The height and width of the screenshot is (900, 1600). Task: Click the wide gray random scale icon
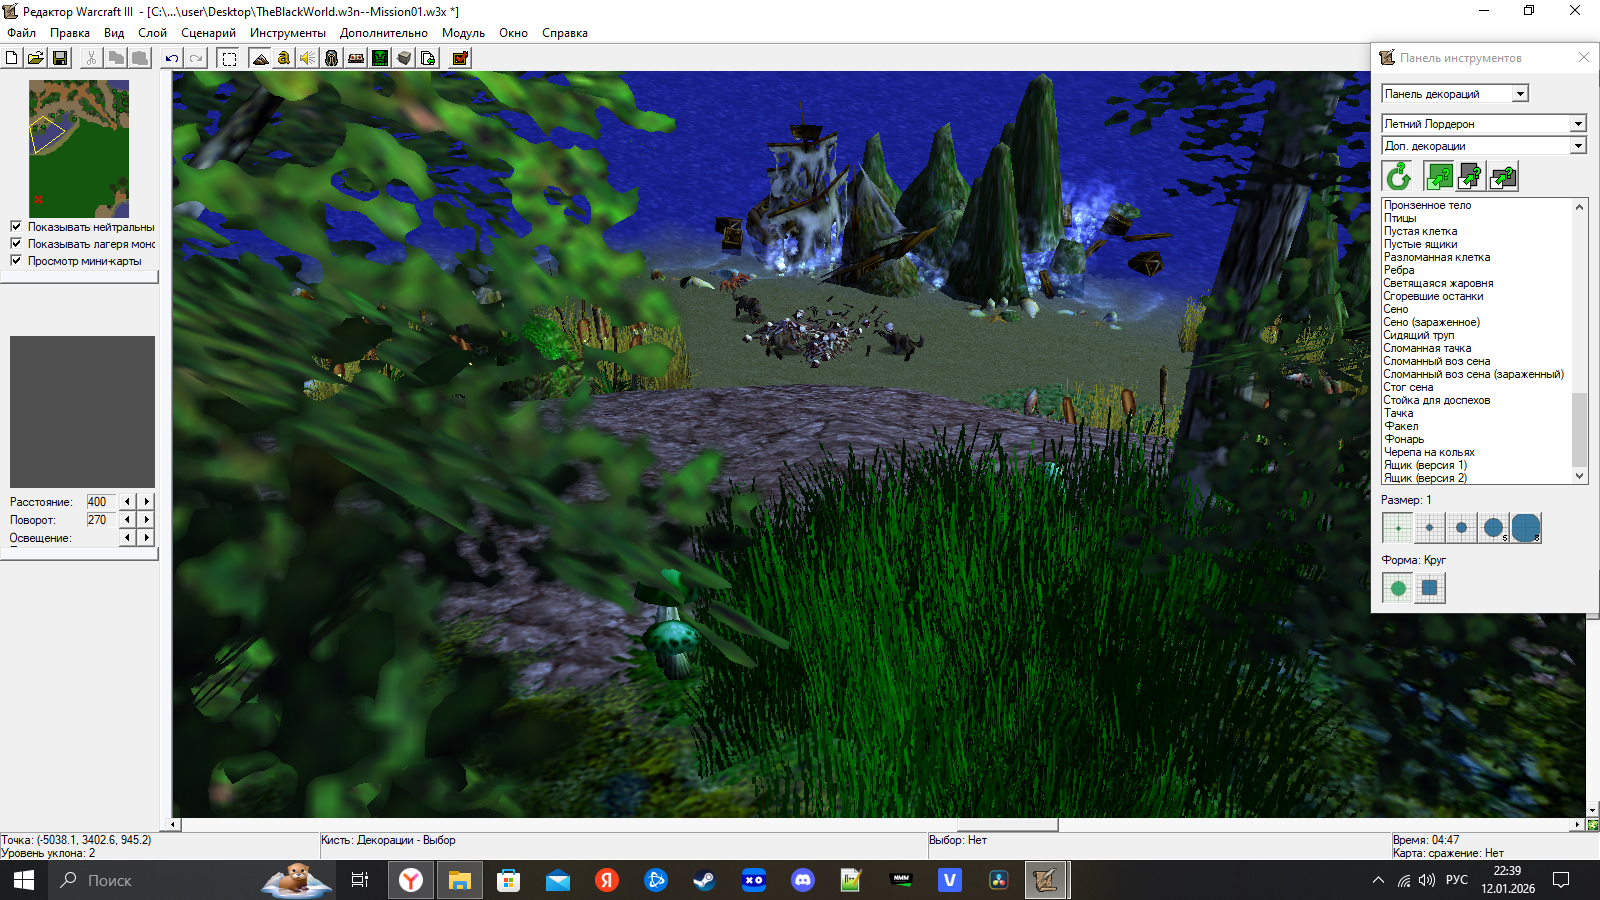[x=1503, y=177]
